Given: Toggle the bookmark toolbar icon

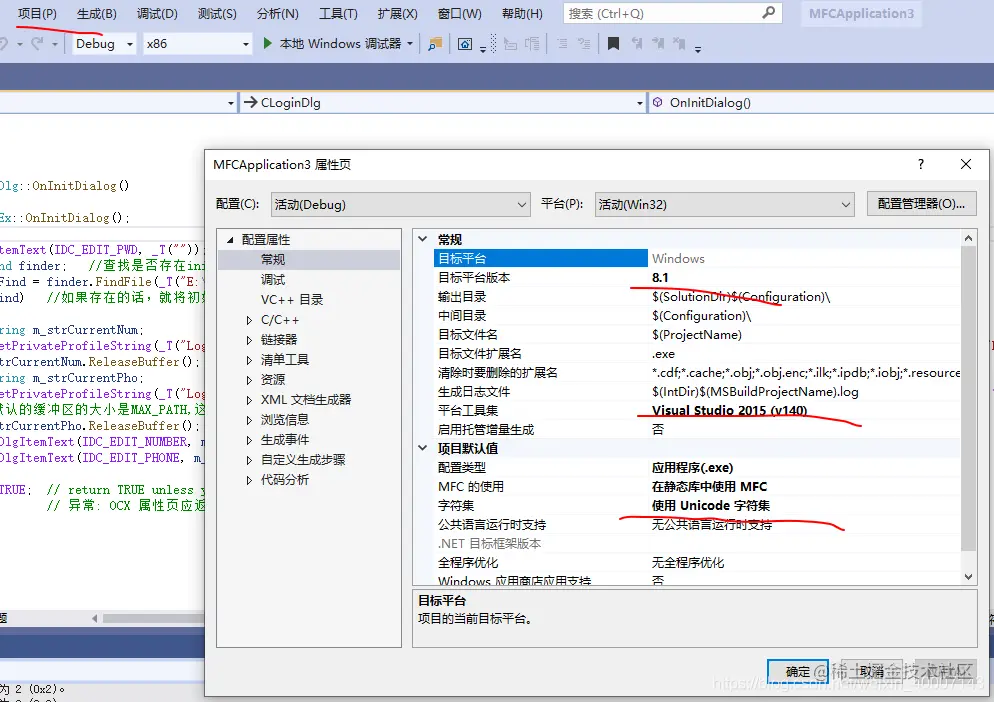Looking at the screenshot, I should 613,44.
